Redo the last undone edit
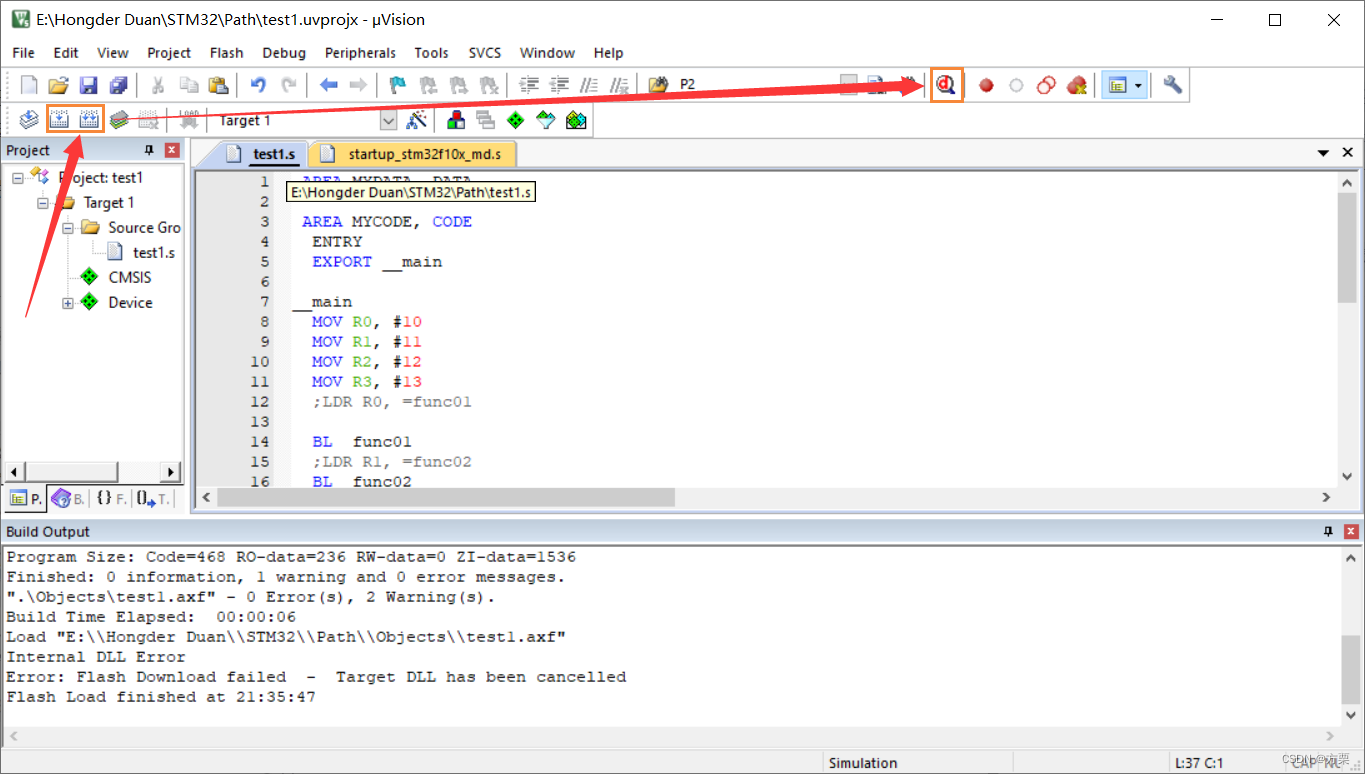The height and width of the screenshot is (774, 1365). (288, 85)
